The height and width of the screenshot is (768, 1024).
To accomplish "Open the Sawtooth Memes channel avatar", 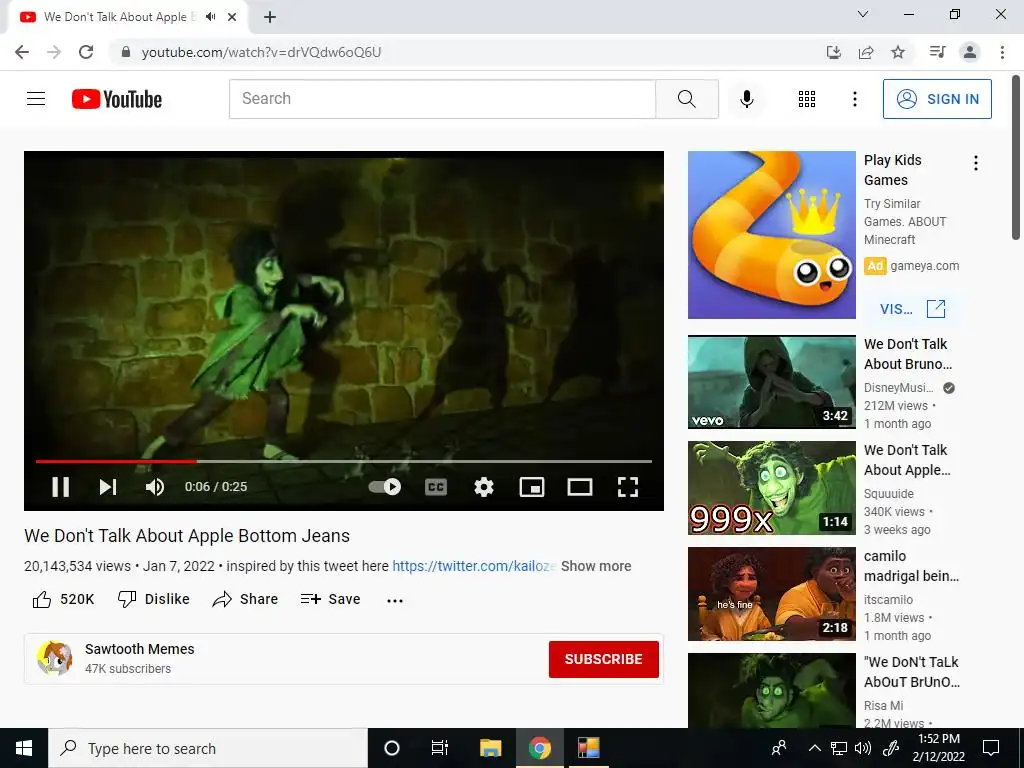I will pos(54,658).
